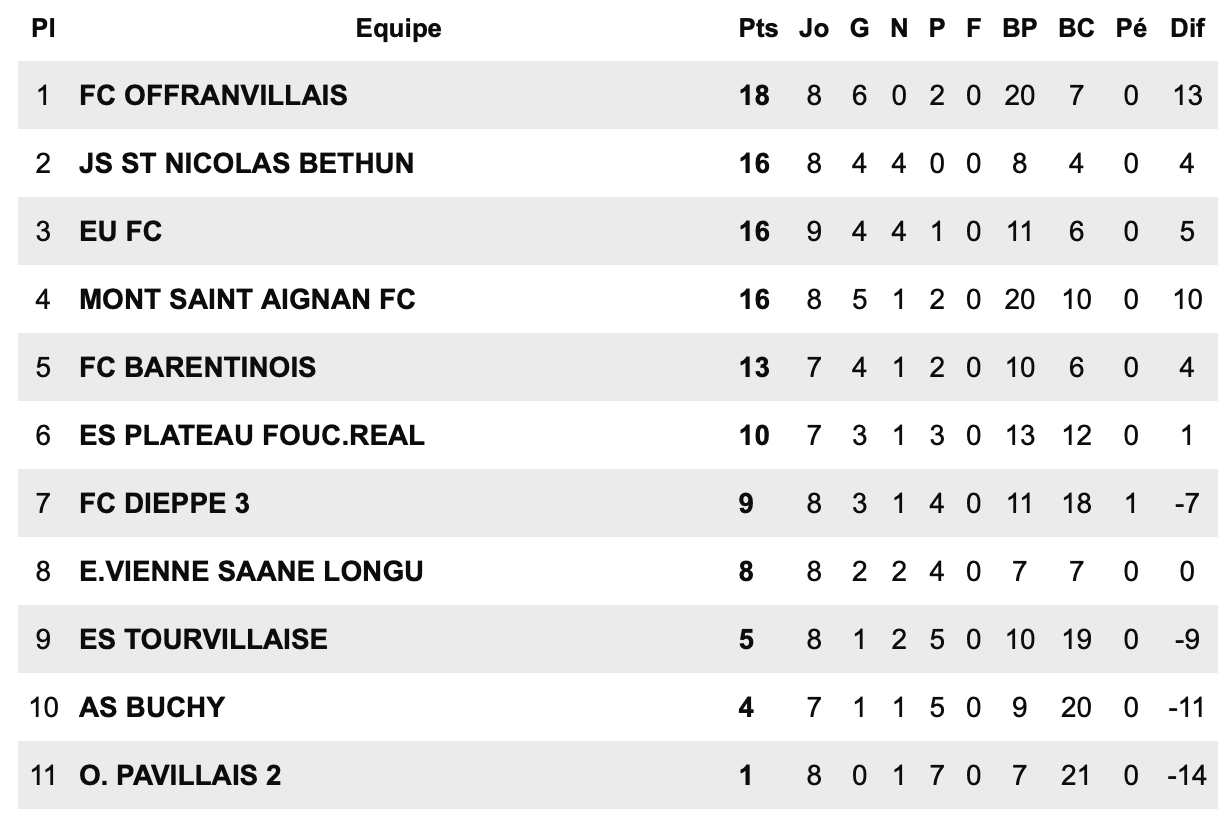This screenshot has width=1230, height=824.
Task: Click the FC BARENTINOIS team name
Action: (197, 367)
